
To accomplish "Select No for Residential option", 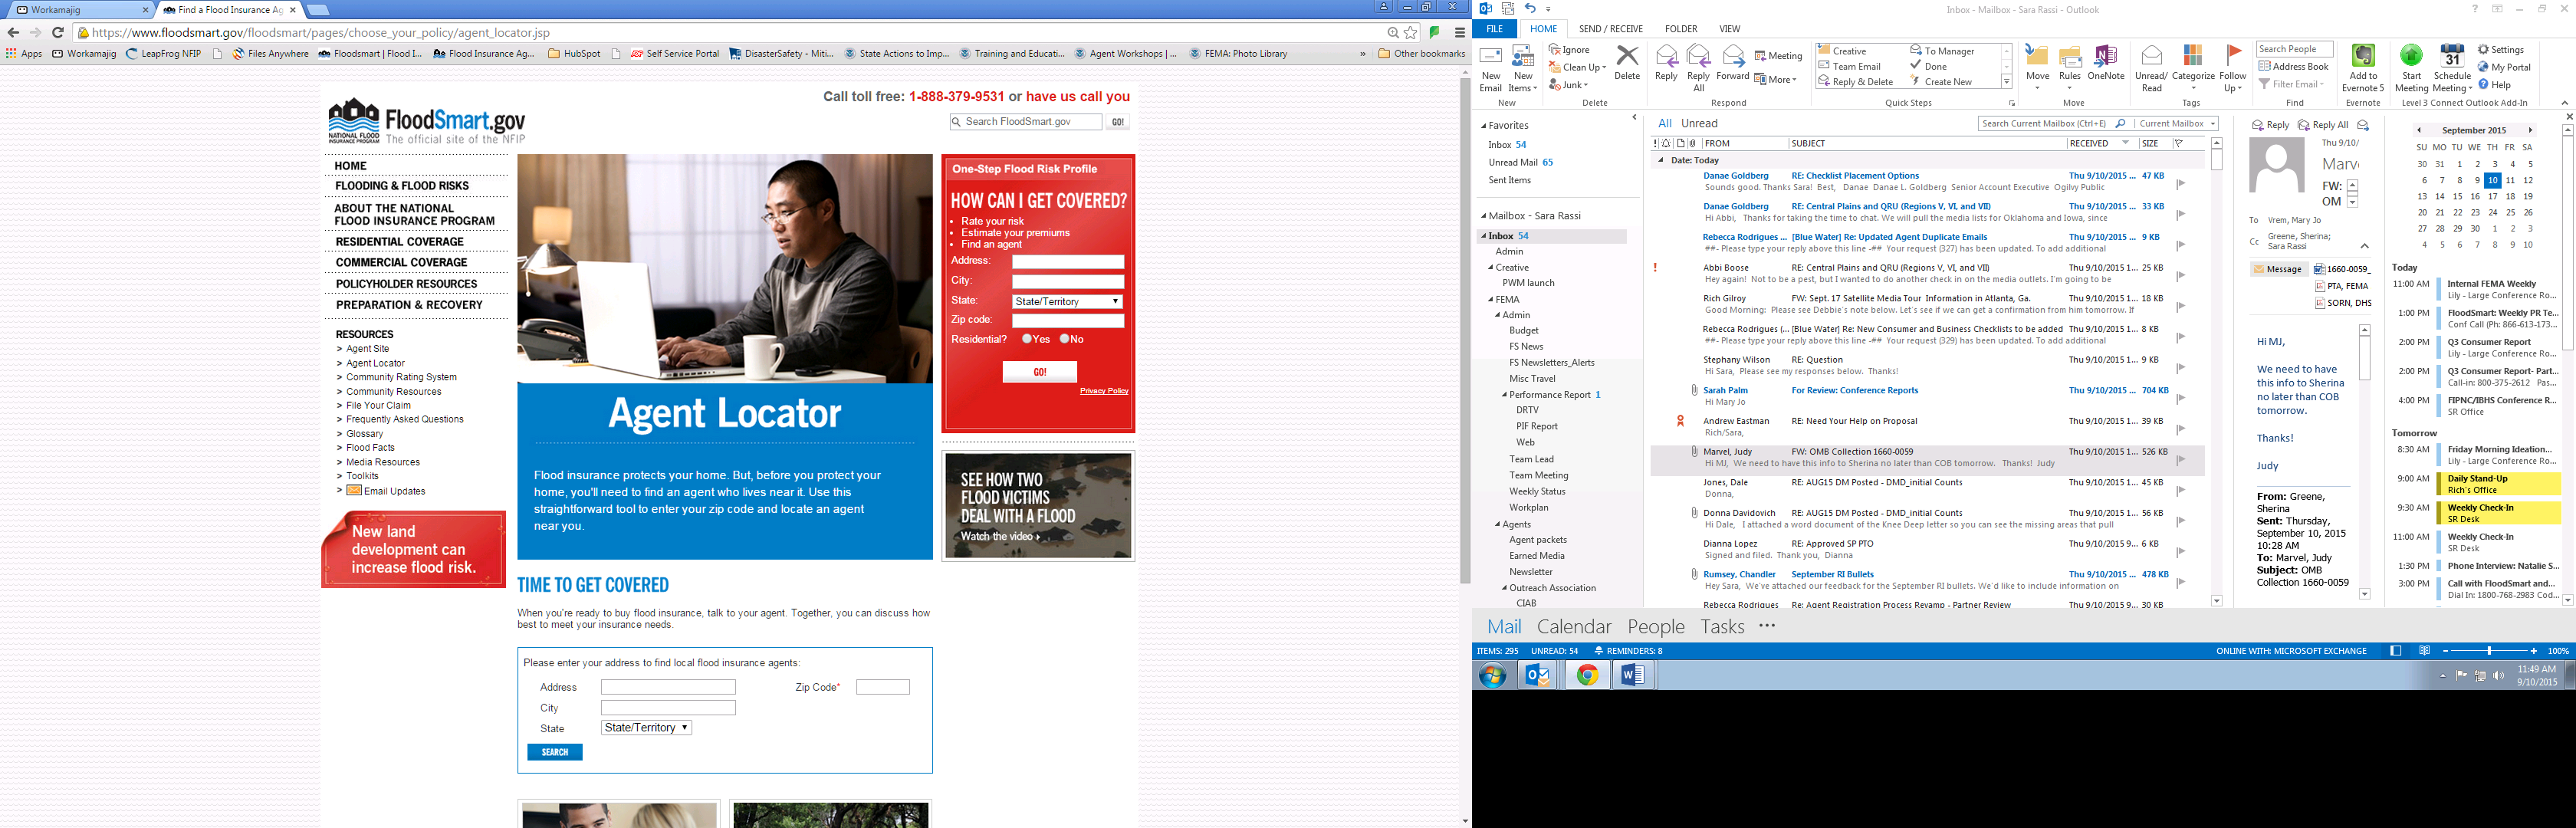I will [1064, 339].
